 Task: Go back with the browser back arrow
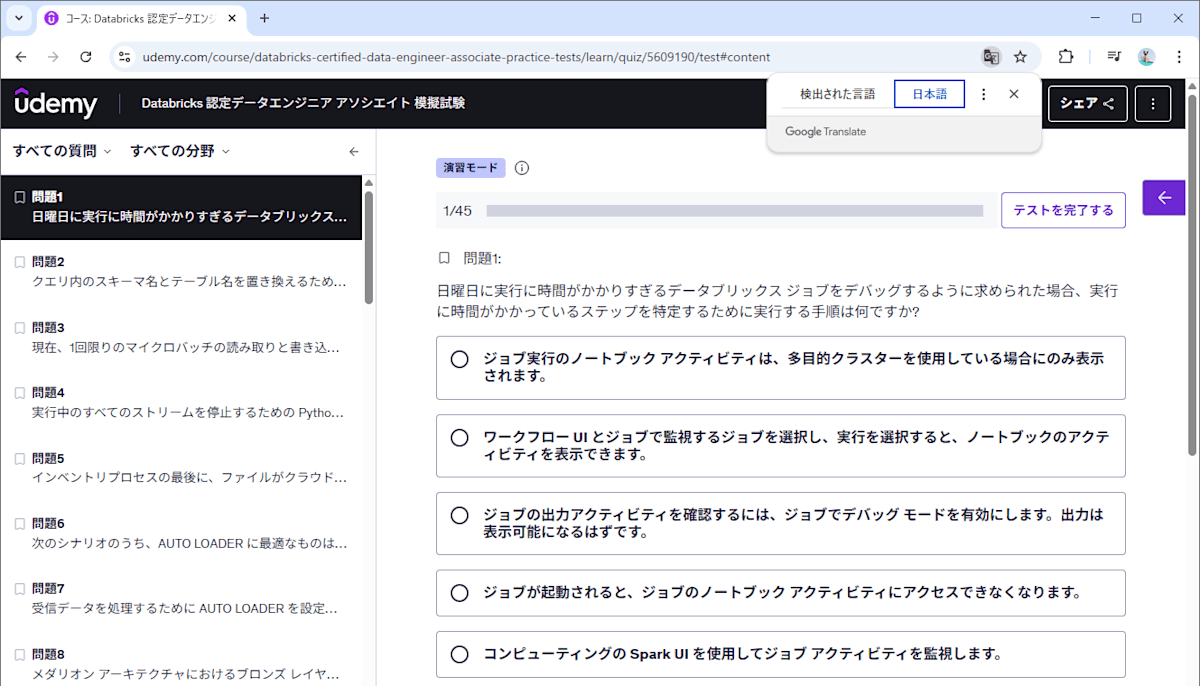point(21,57)
